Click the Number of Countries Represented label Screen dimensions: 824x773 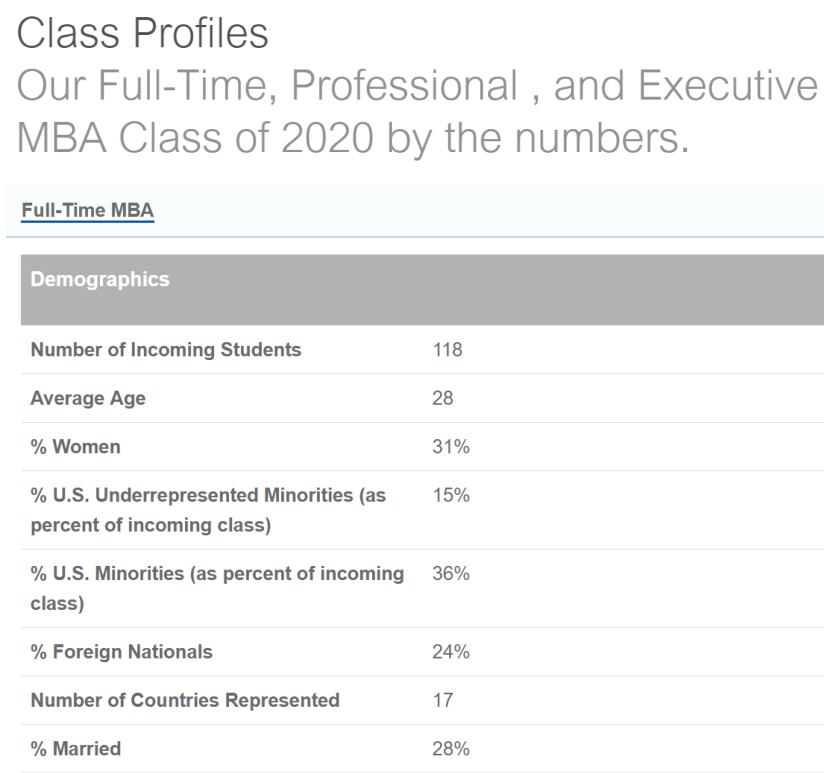coord(185,700)
